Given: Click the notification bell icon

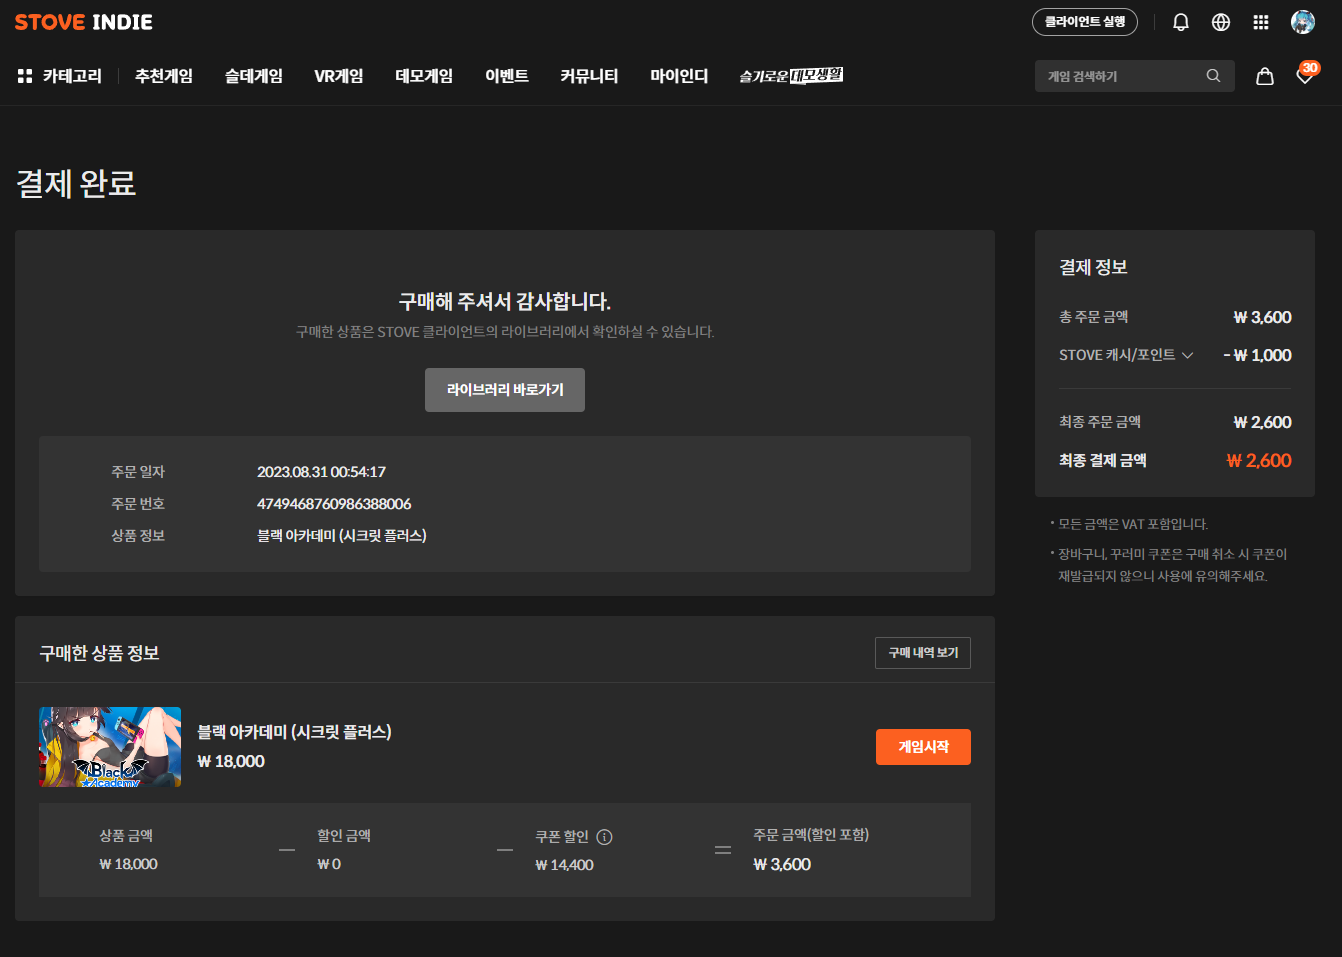Looking at the screenshot, I should (1181, 22).
